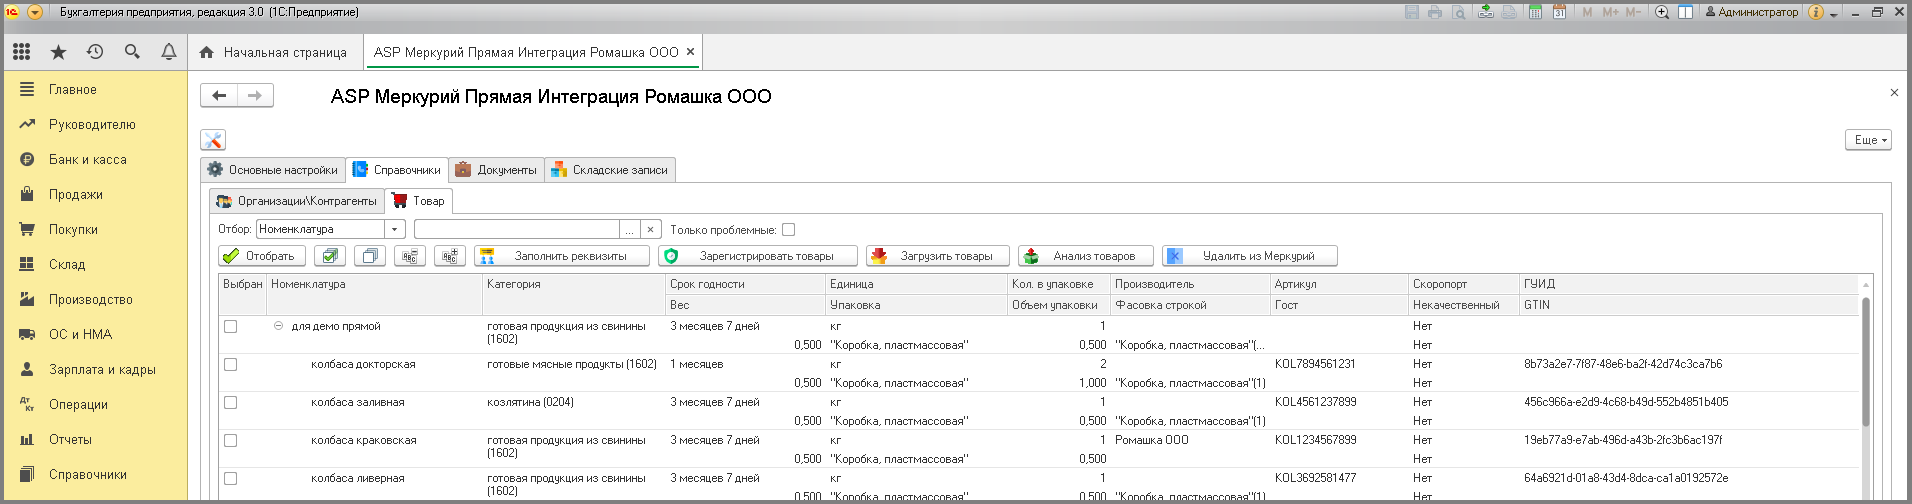The image size is (1912, 504).
Task: Open value selection with the ellipsis button
Action: (630, 229)
